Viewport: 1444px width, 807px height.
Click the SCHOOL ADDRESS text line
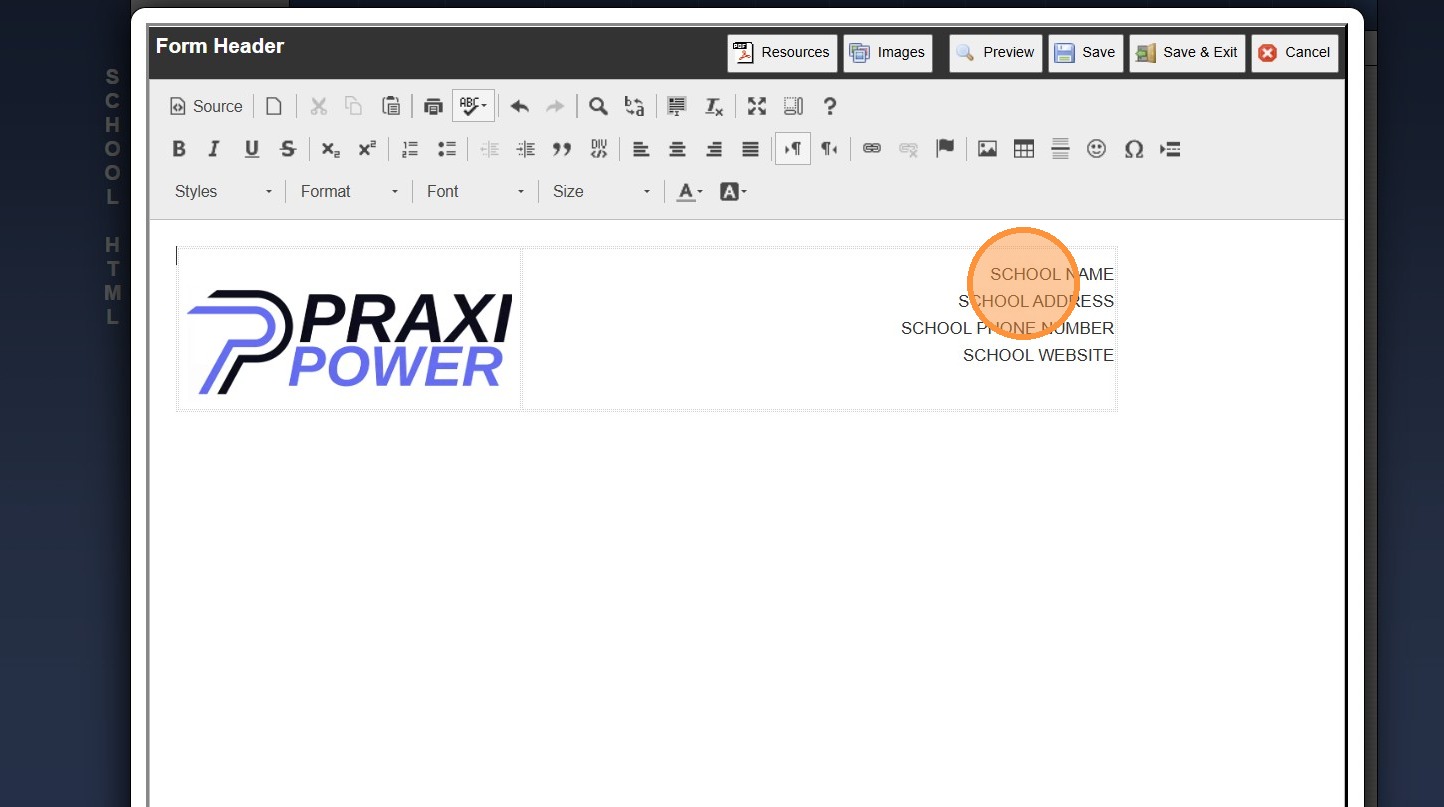point(1036,301)
